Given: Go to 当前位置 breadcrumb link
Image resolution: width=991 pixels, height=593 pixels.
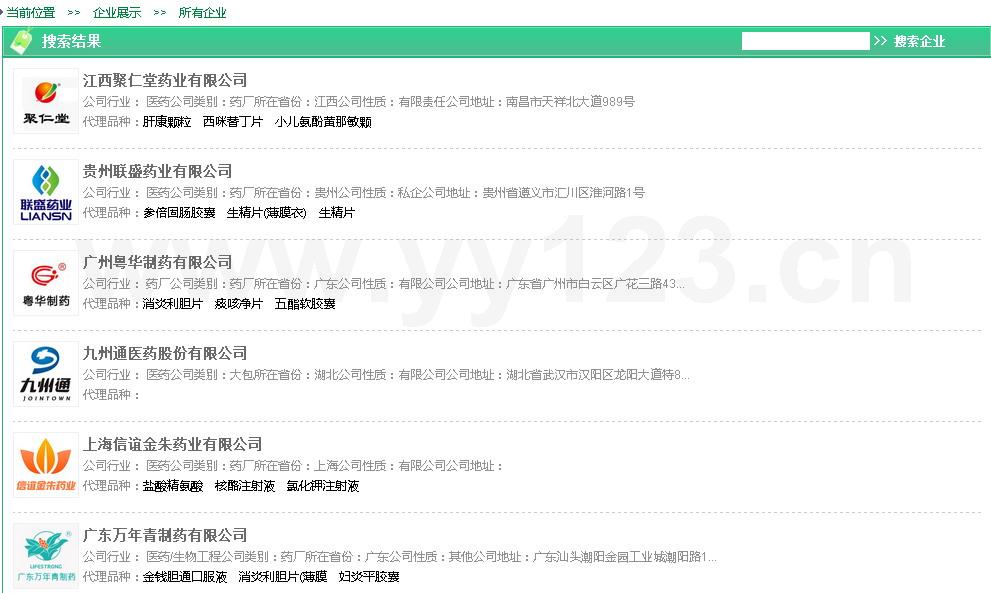Looking at the screenshot, I should click(x=30, y=13).
